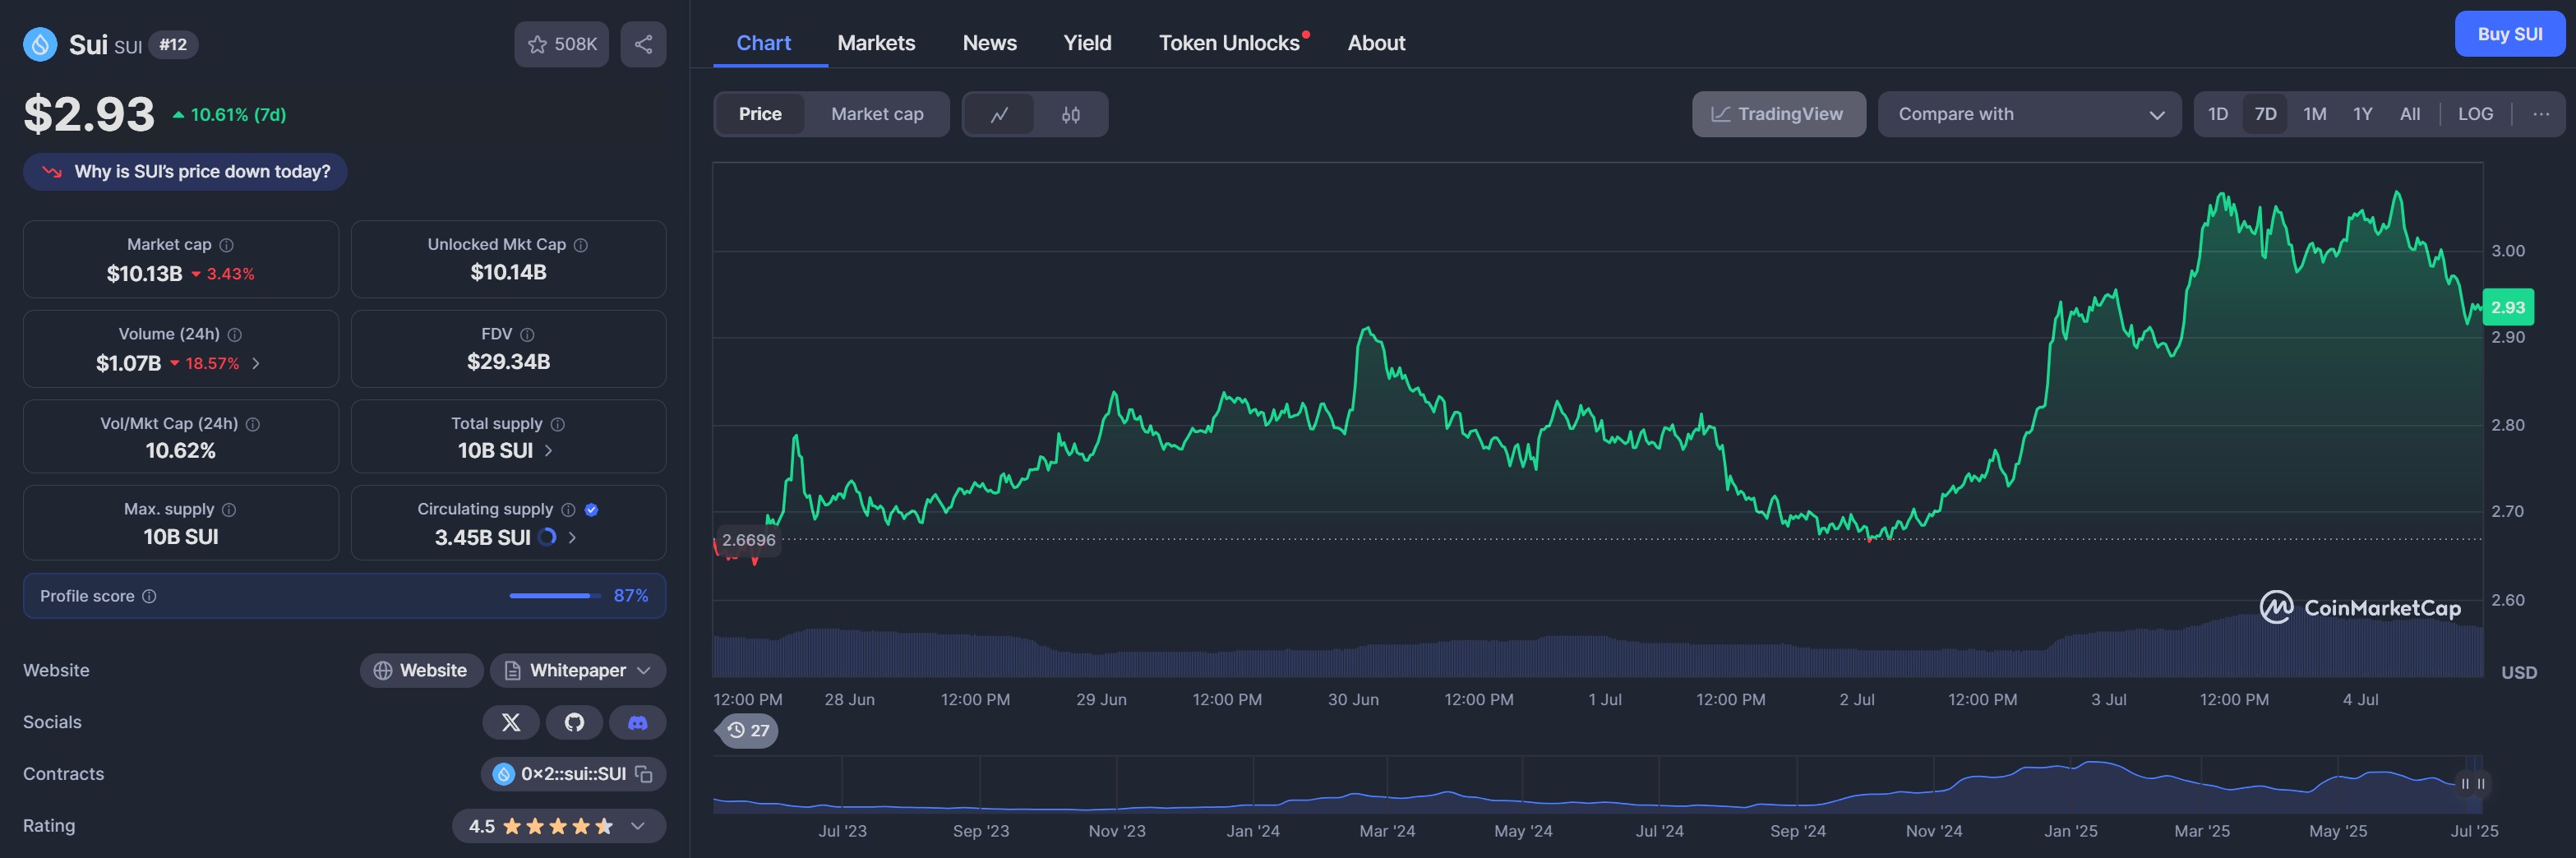This screenshot has width=2576, height=858.
Task: Set chart range to 7D
Action: 2265,114
